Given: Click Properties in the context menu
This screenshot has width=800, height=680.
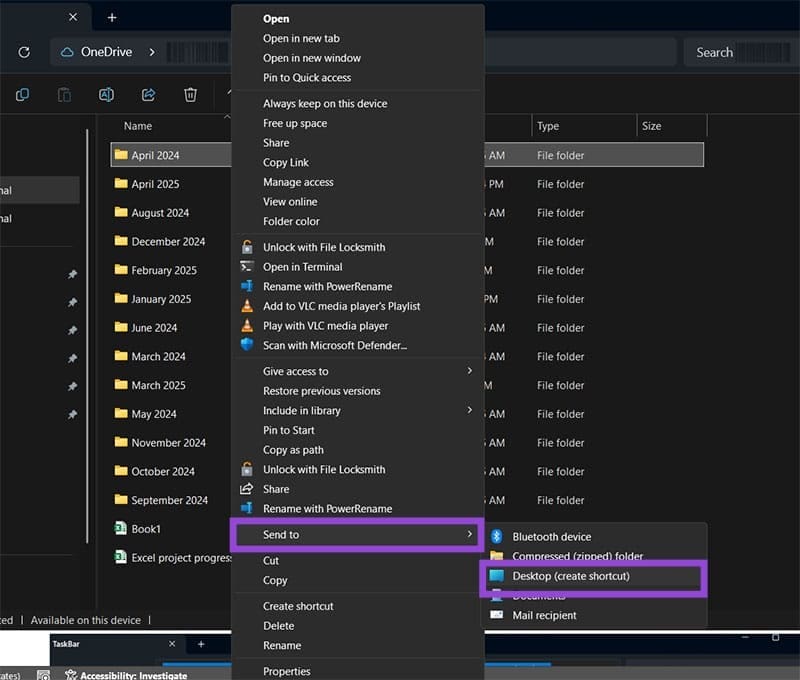Looking at the screenshot, I should click(x=286, y=671).
